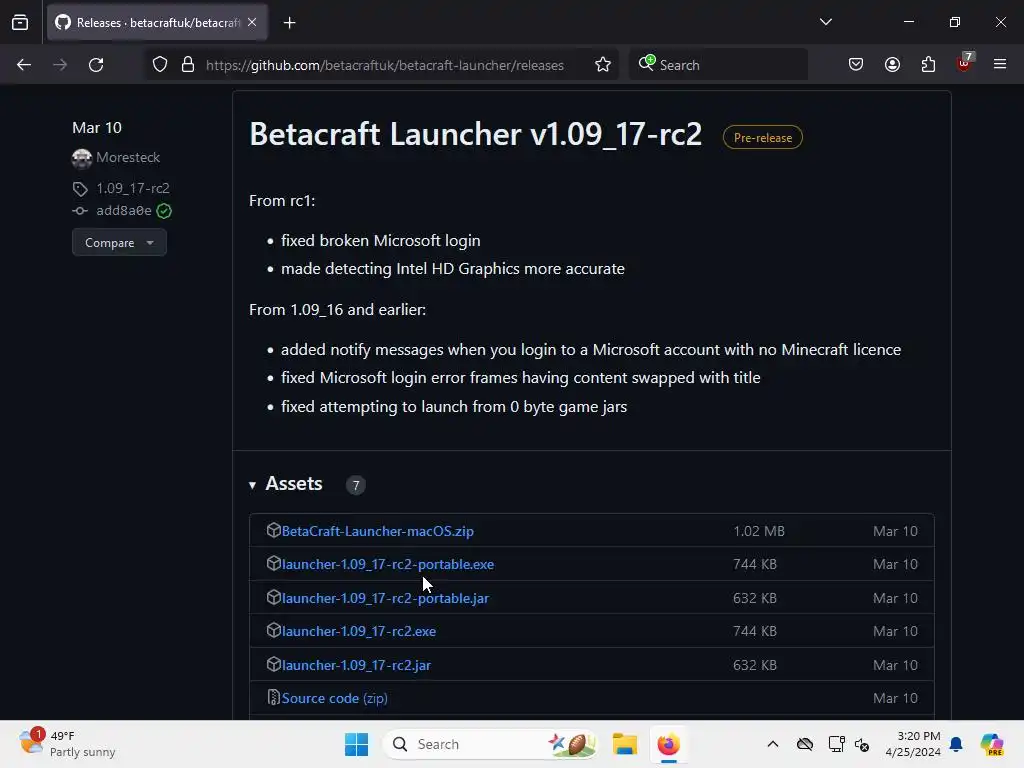This screenshot has width=1024, height=768.
Task: Open Firefox View list-all-tabs icon
Action: click(20, 22)
